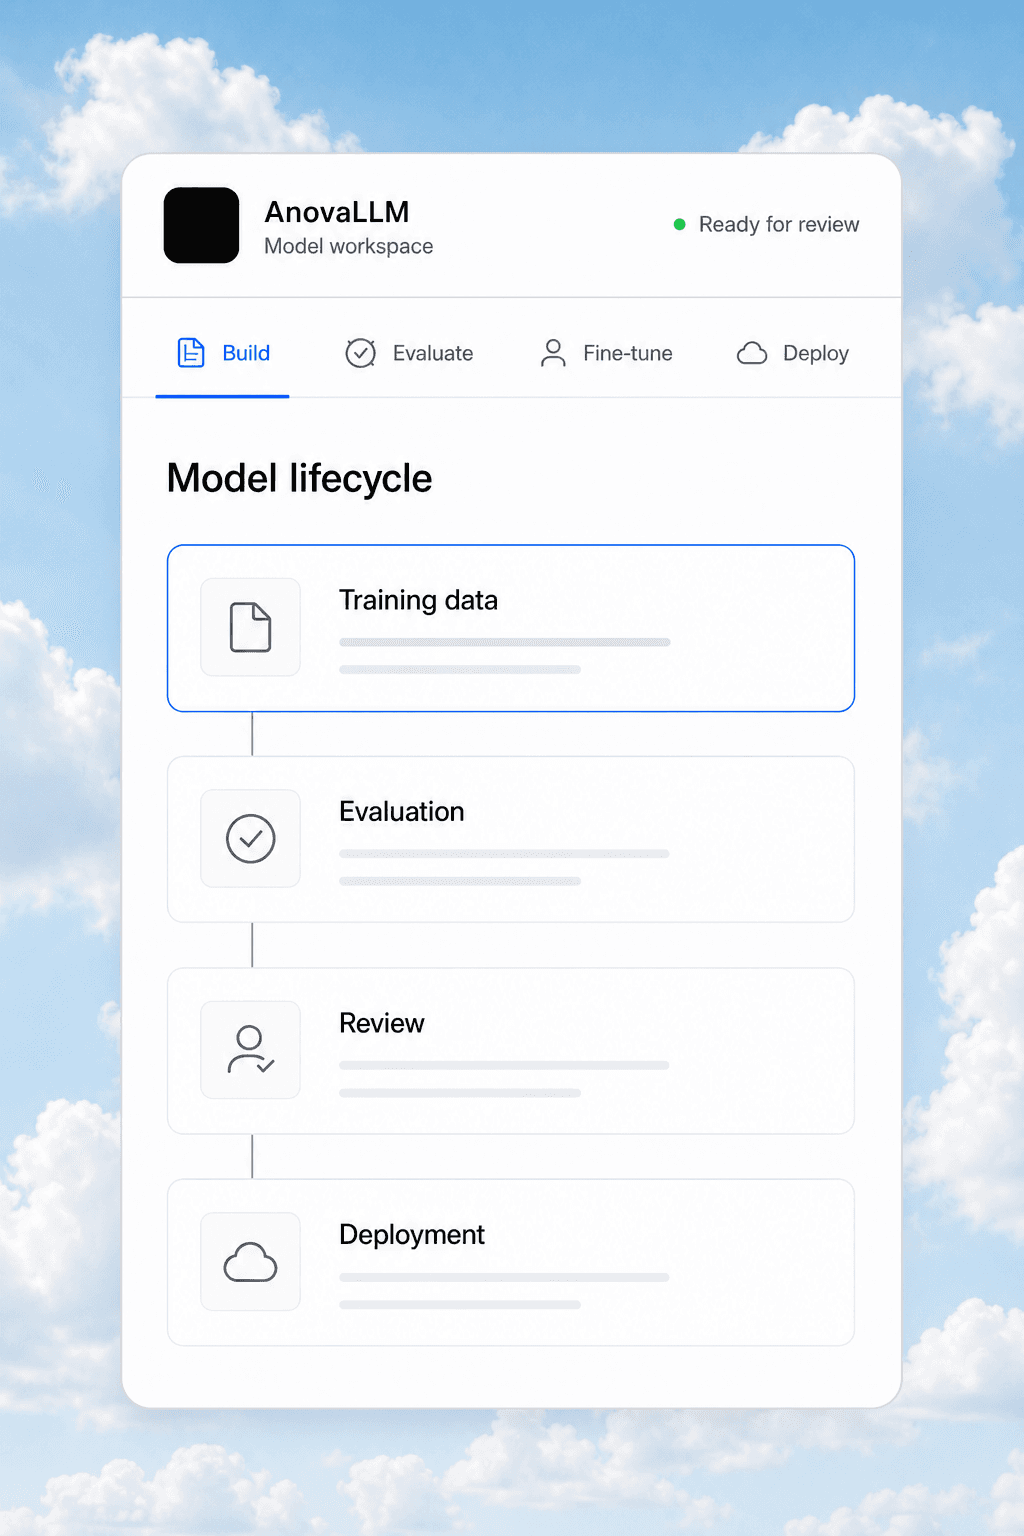The image size is (1024, 1536).
Task: Open the Evaluate tab
Action: click(409, 353)
